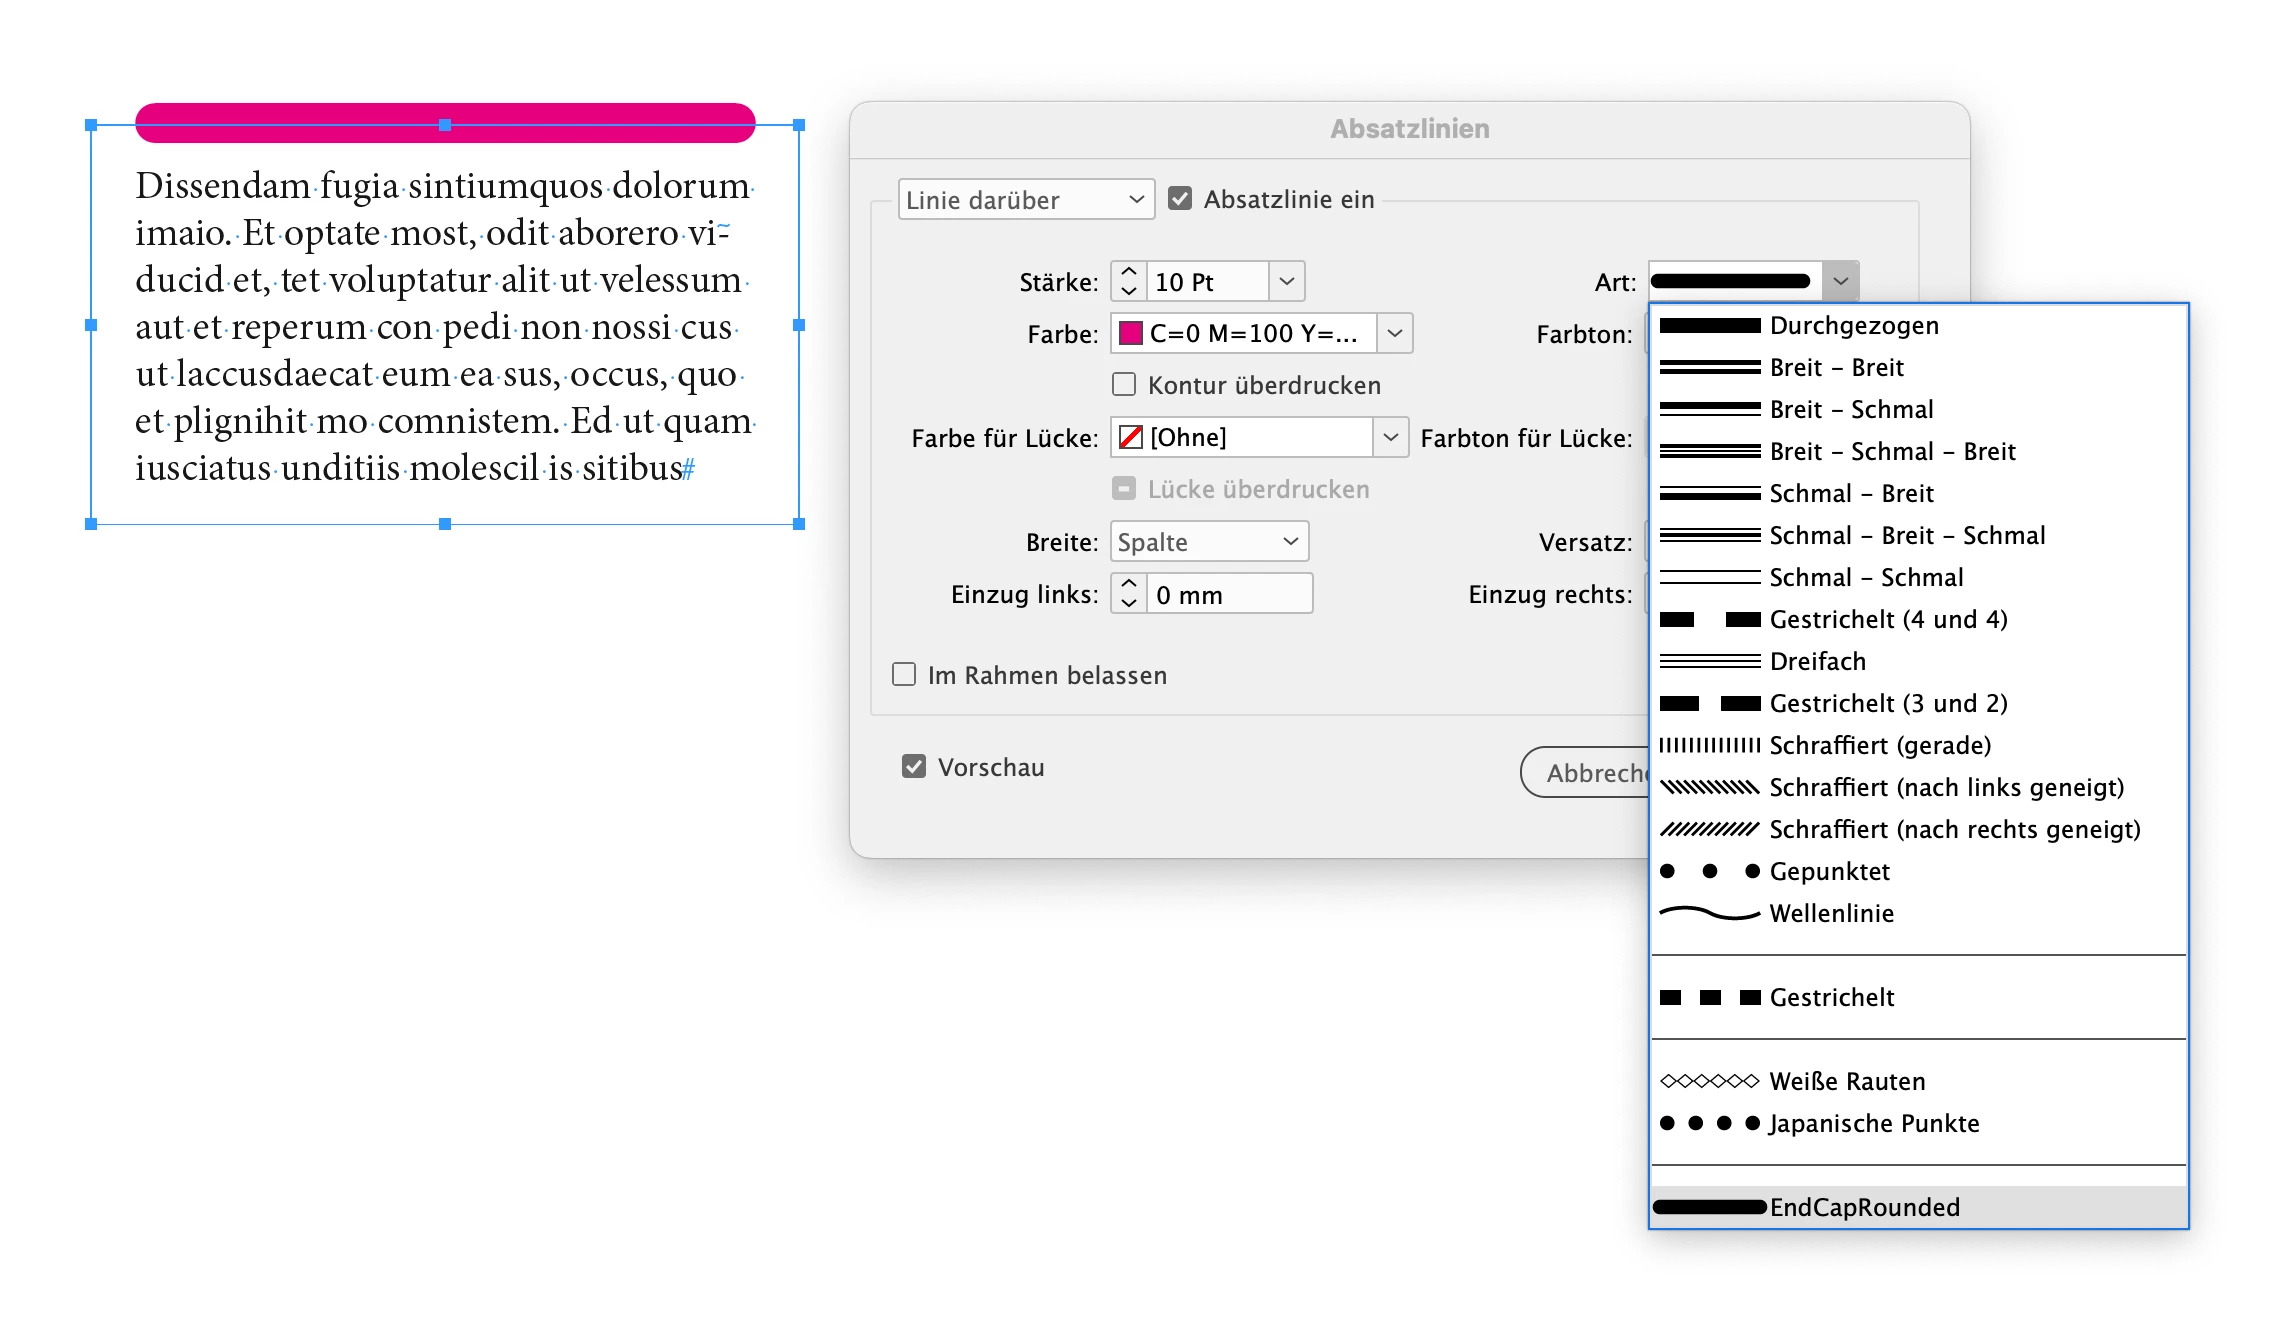This screenshot has height=1324, width=2270.
Task: Disable the Absatzlinie ein checkbox
Action: click(1180, 199)
